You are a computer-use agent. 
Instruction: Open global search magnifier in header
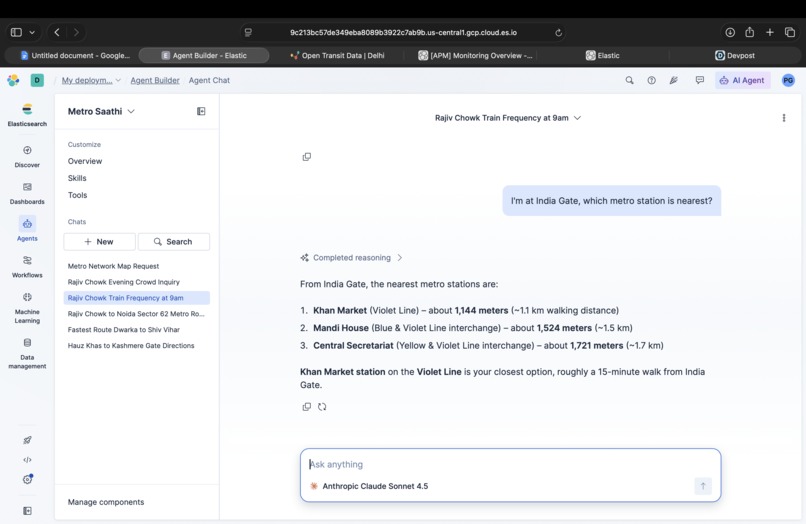click(629, 80)
